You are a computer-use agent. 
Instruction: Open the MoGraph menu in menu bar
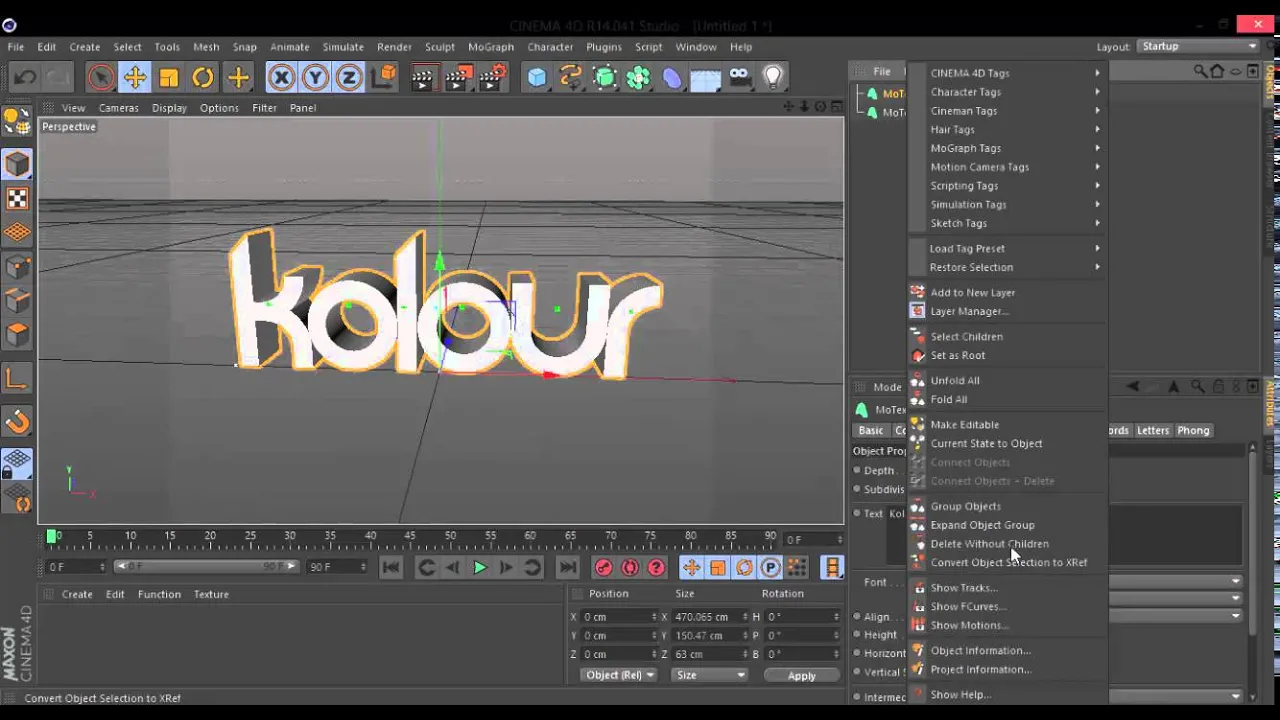click(491, 47)
